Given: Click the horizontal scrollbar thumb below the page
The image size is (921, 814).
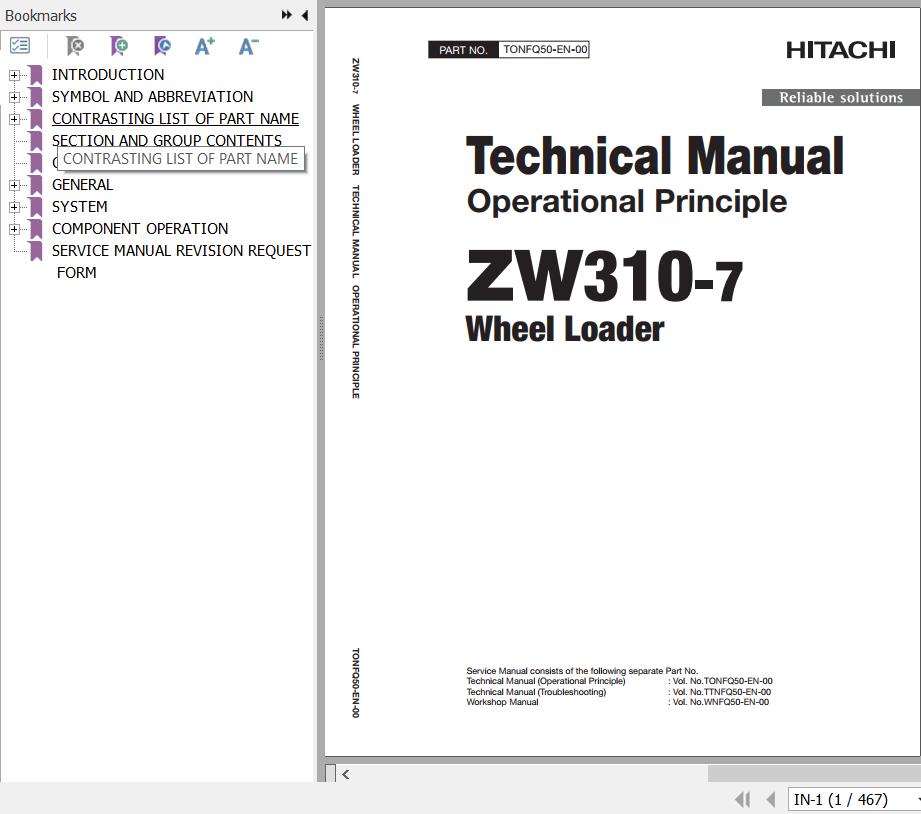Looking at the screenshot, I should (x=814, y=773).
